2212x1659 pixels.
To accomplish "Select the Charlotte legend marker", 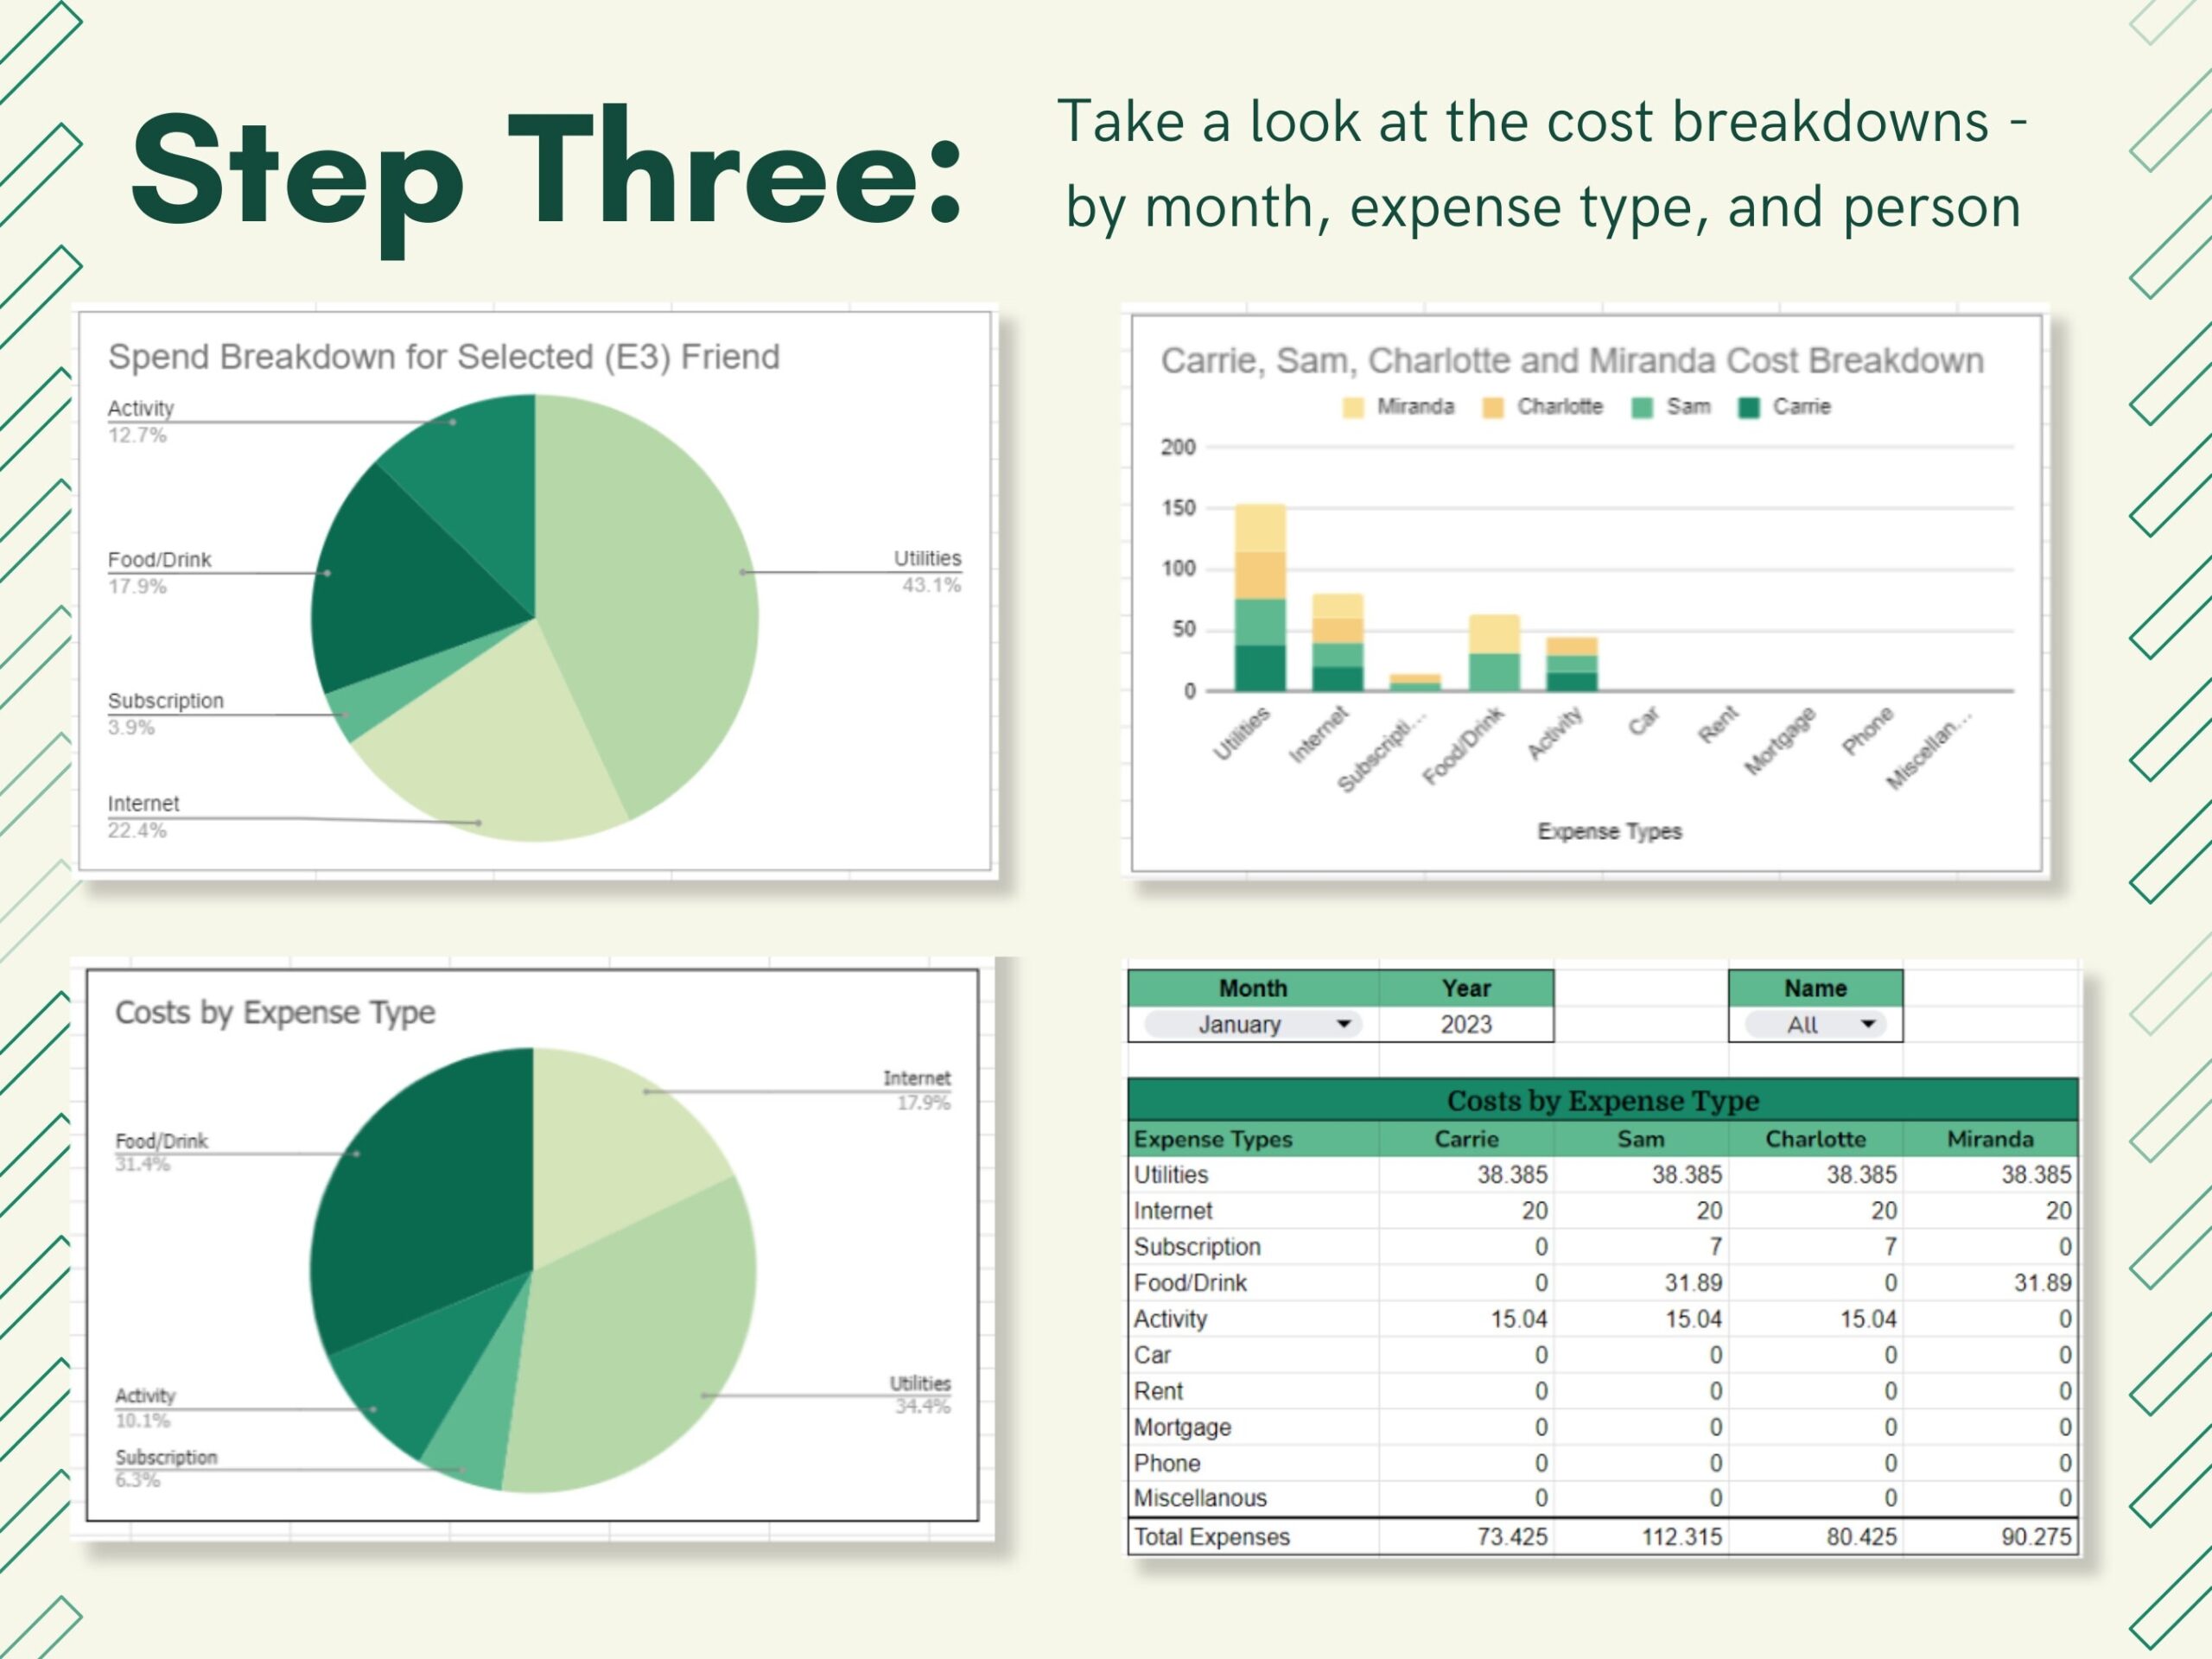I will point(1496,406).
